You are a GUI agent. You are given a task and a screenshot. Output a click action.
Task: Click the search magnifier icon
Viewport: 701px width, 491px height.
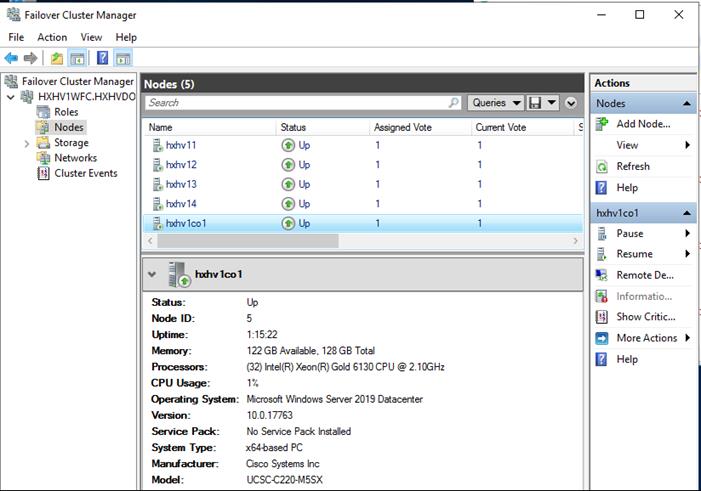pyautogui.click(x=453, y=103)
